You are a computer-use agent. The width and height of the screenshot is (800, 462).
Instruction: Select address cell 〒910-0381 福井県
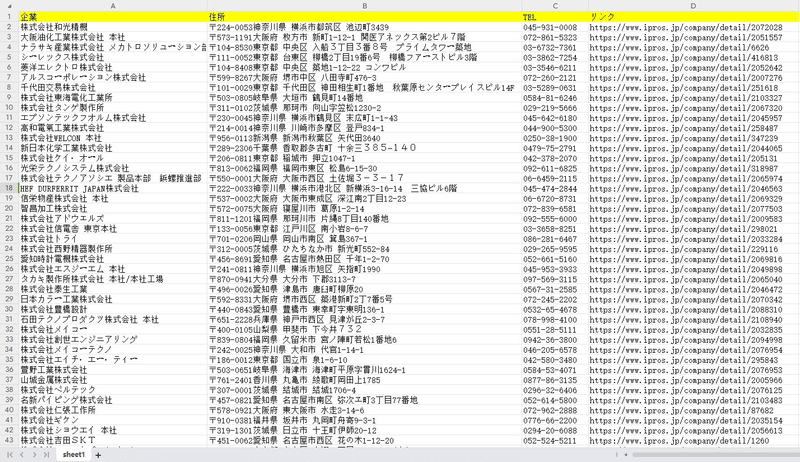point(364,420)
